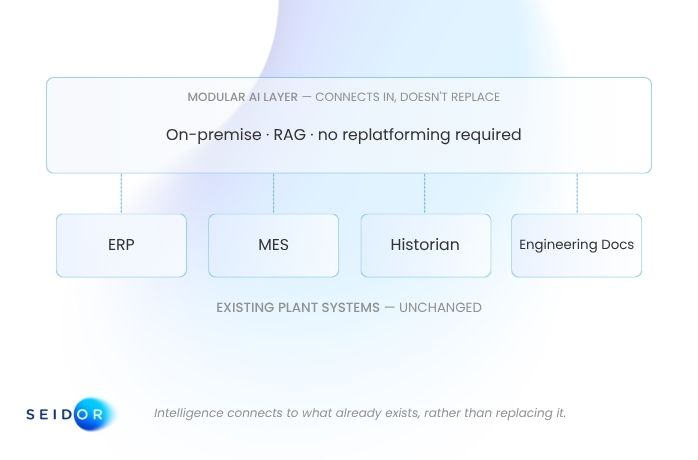Click the italic caption about intelligence connecting

coord(360,413)
